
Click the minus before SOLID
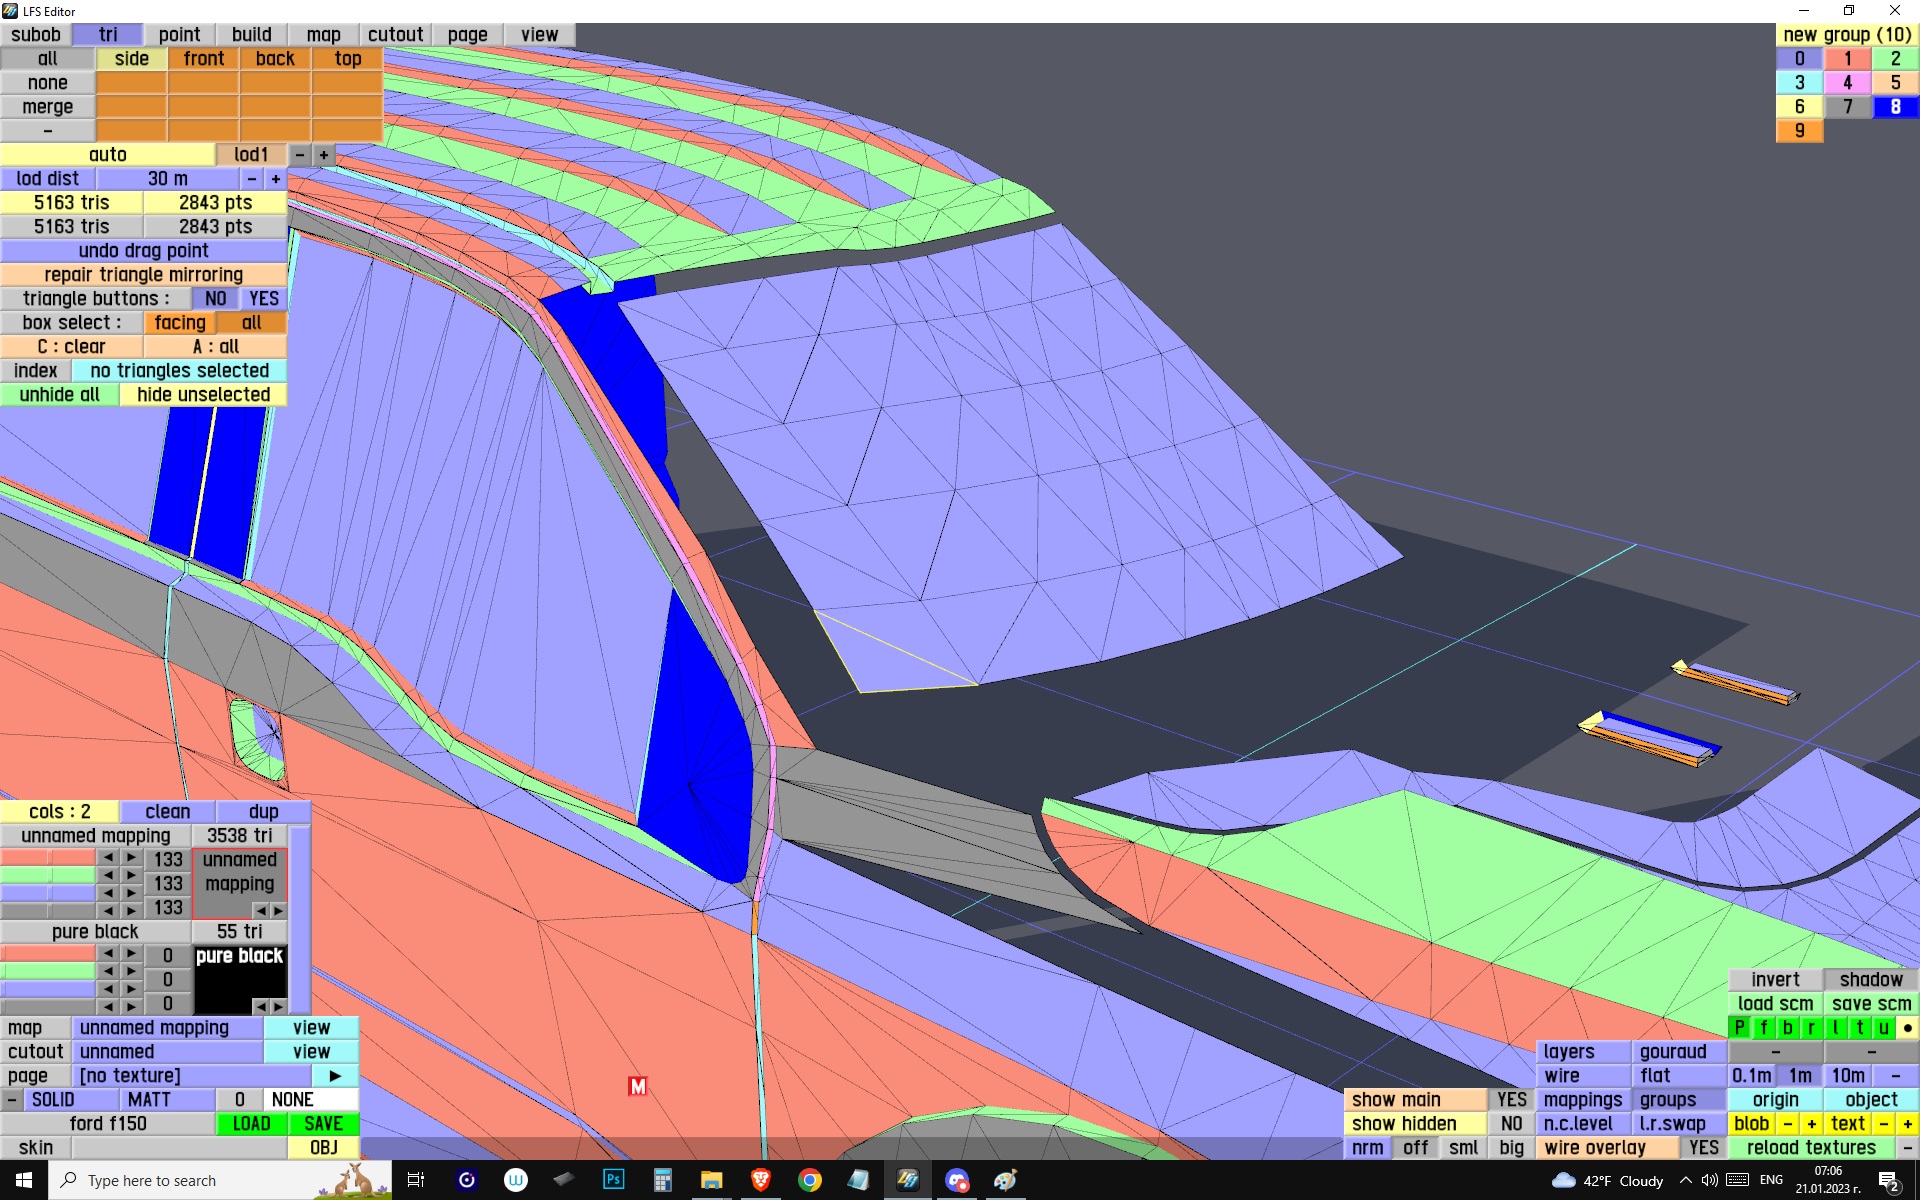11,1100
